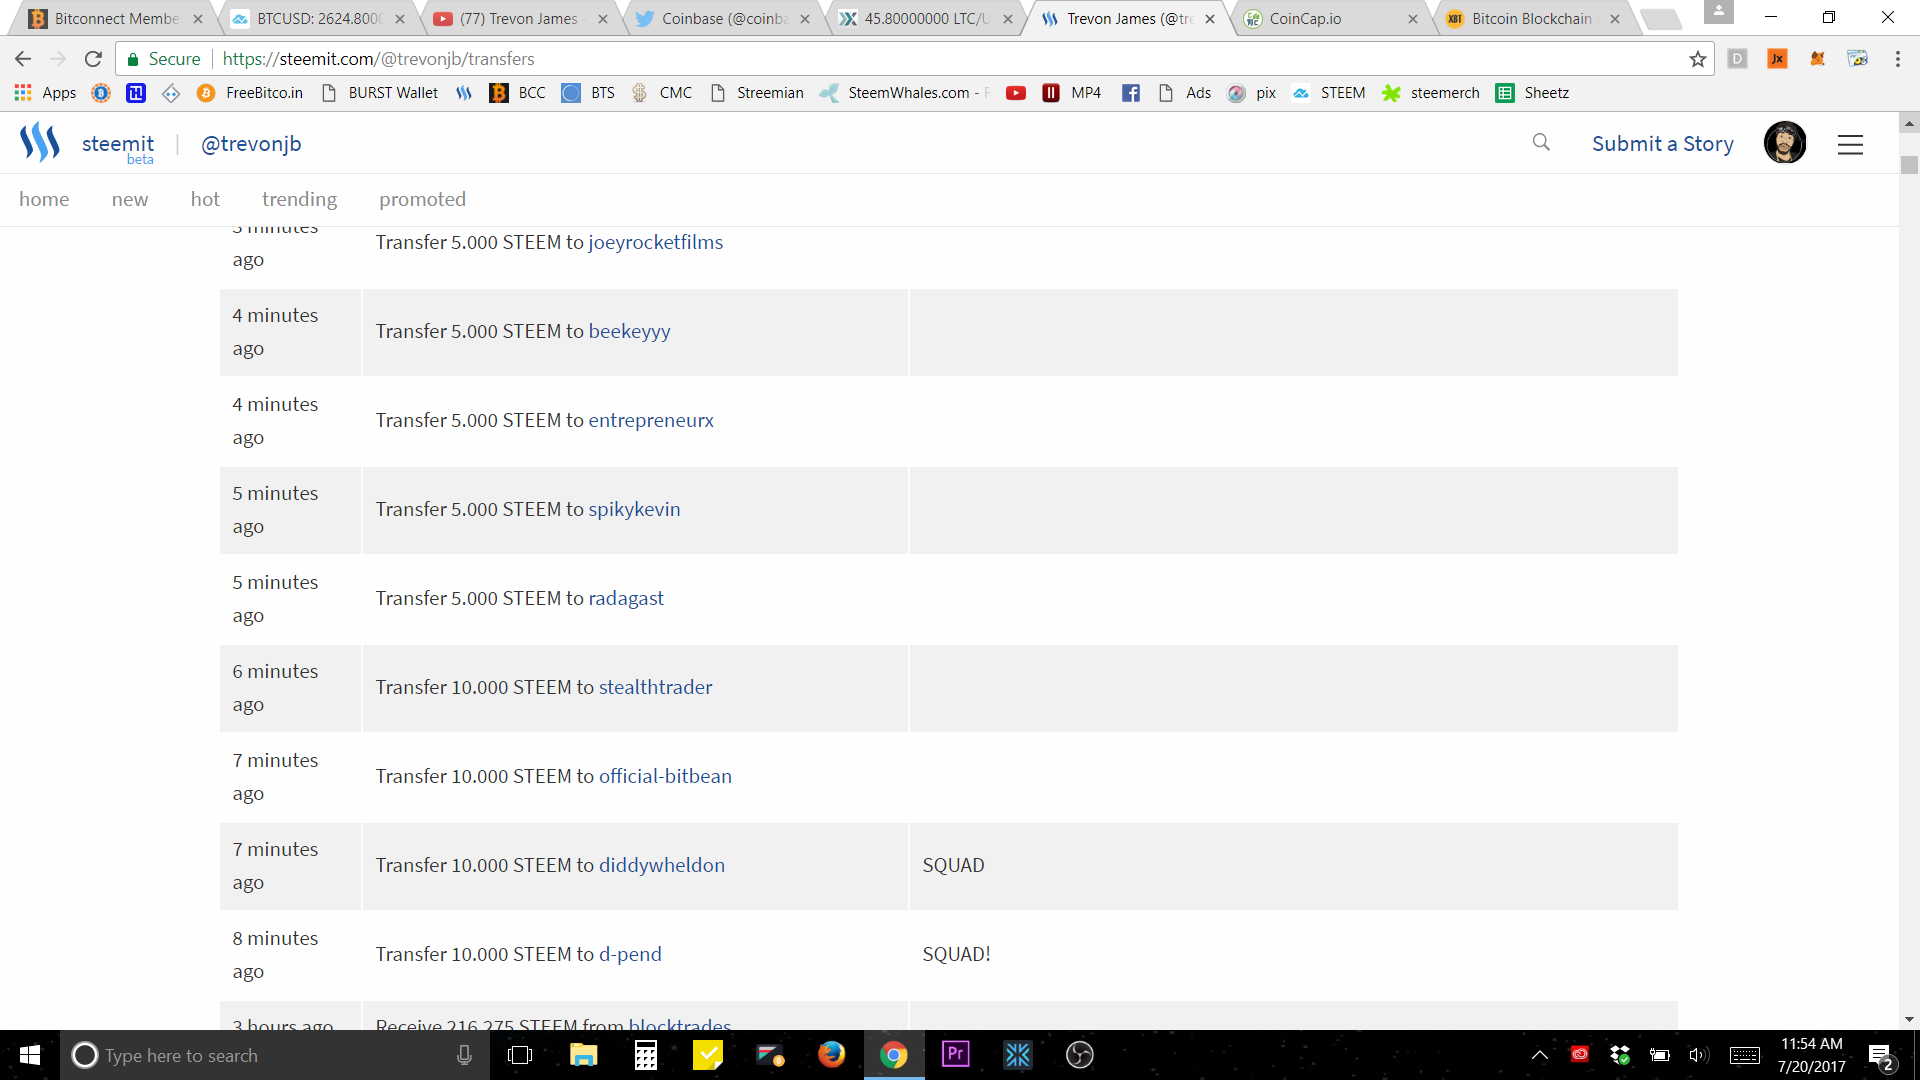Select the trending menu item
The image size is (1920, 1080).
point(299,199)
